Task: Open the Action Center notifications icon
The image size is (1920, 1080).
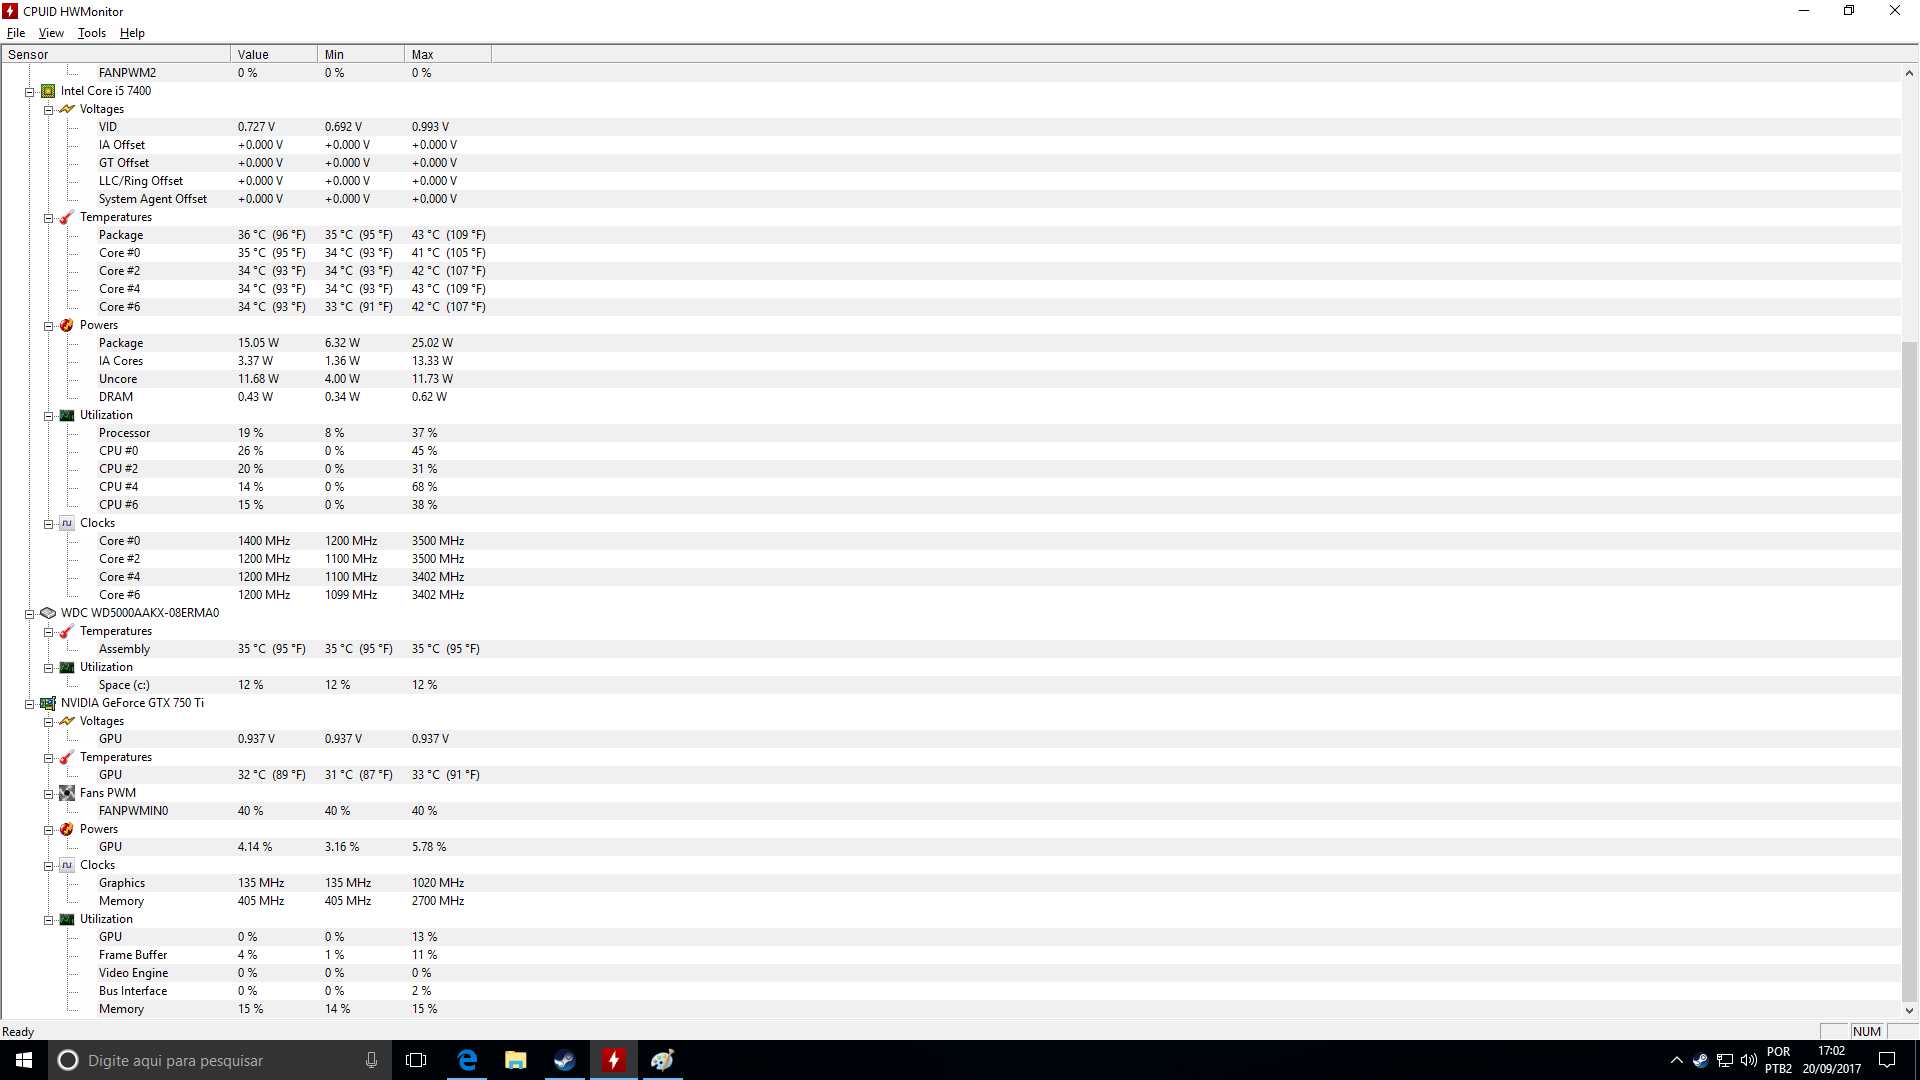Action: [1887, 1060]
